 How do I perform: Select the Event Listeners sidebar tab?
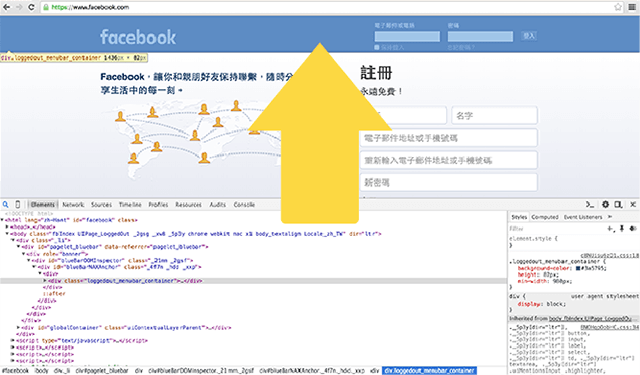[x=583, y=217]
